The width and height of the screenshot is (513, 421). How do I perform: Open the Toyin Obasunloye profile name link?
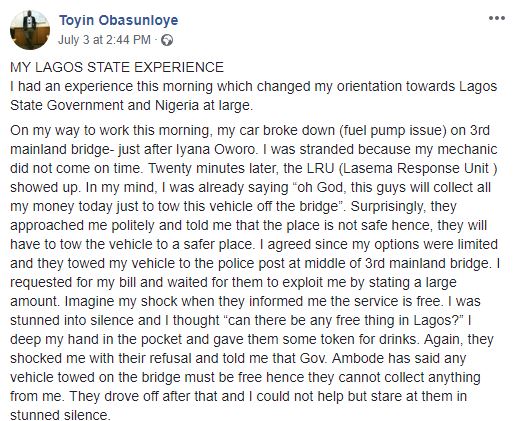(119, 20)
